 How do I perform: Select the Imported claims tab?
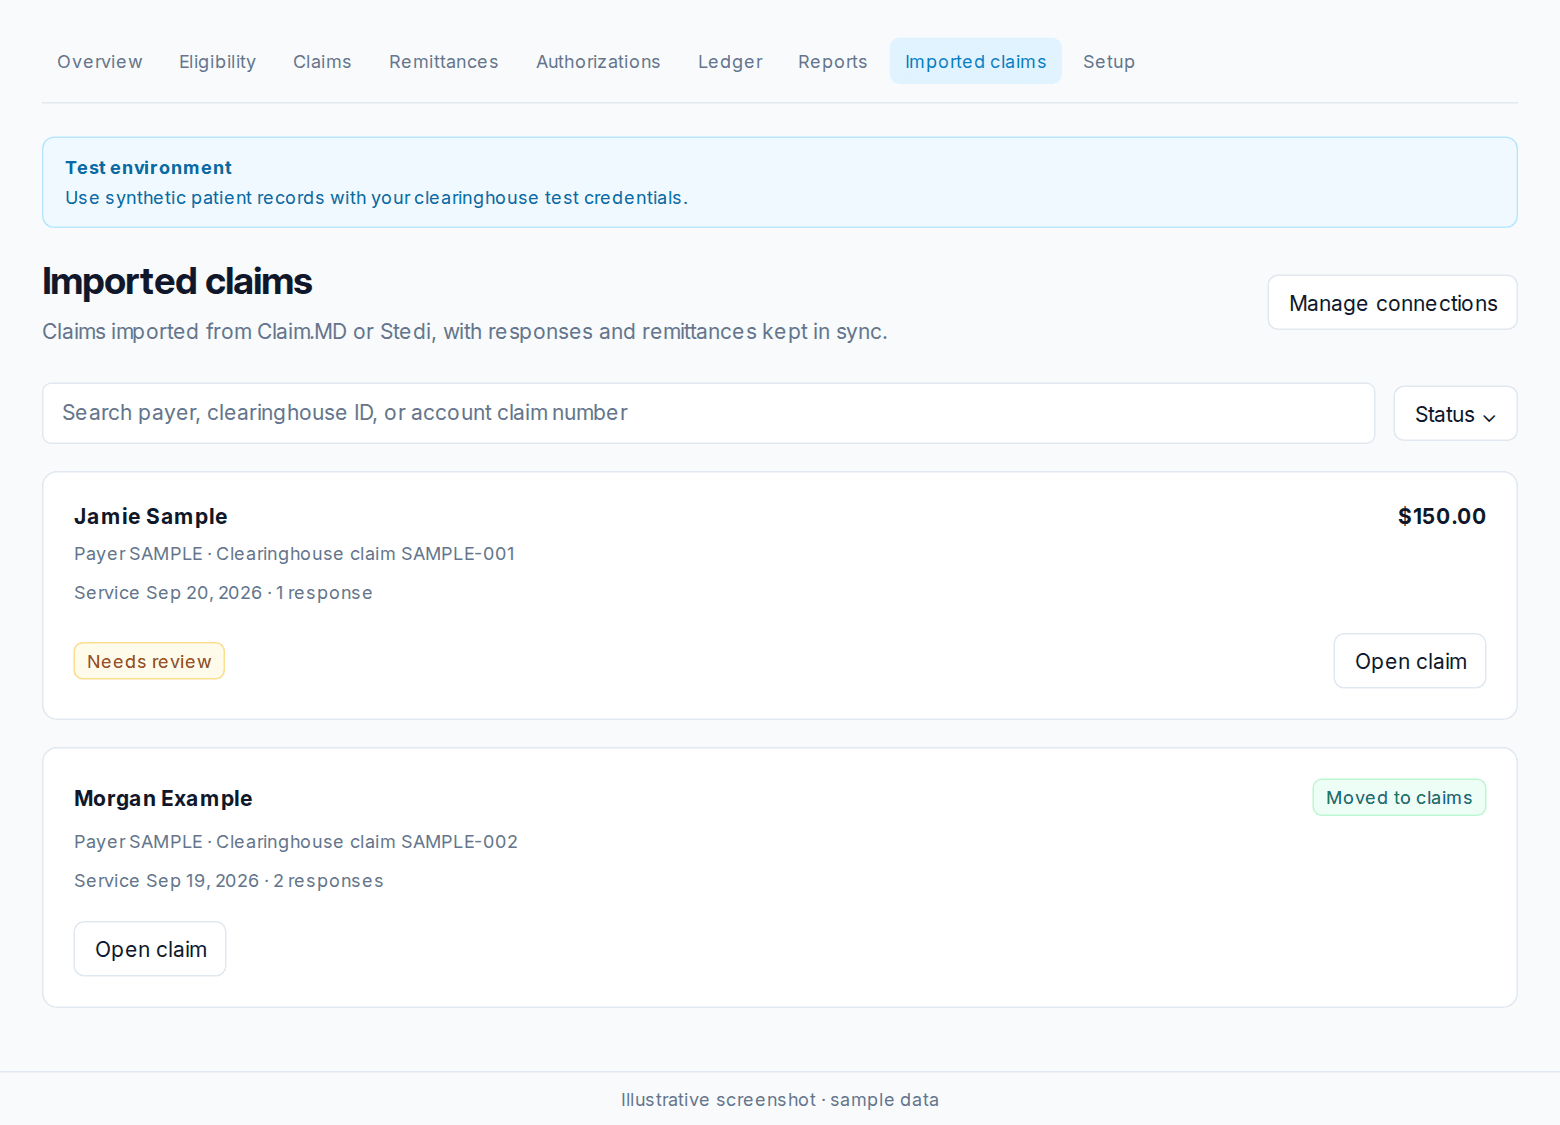pyautogui.click(x=976, y=62)
